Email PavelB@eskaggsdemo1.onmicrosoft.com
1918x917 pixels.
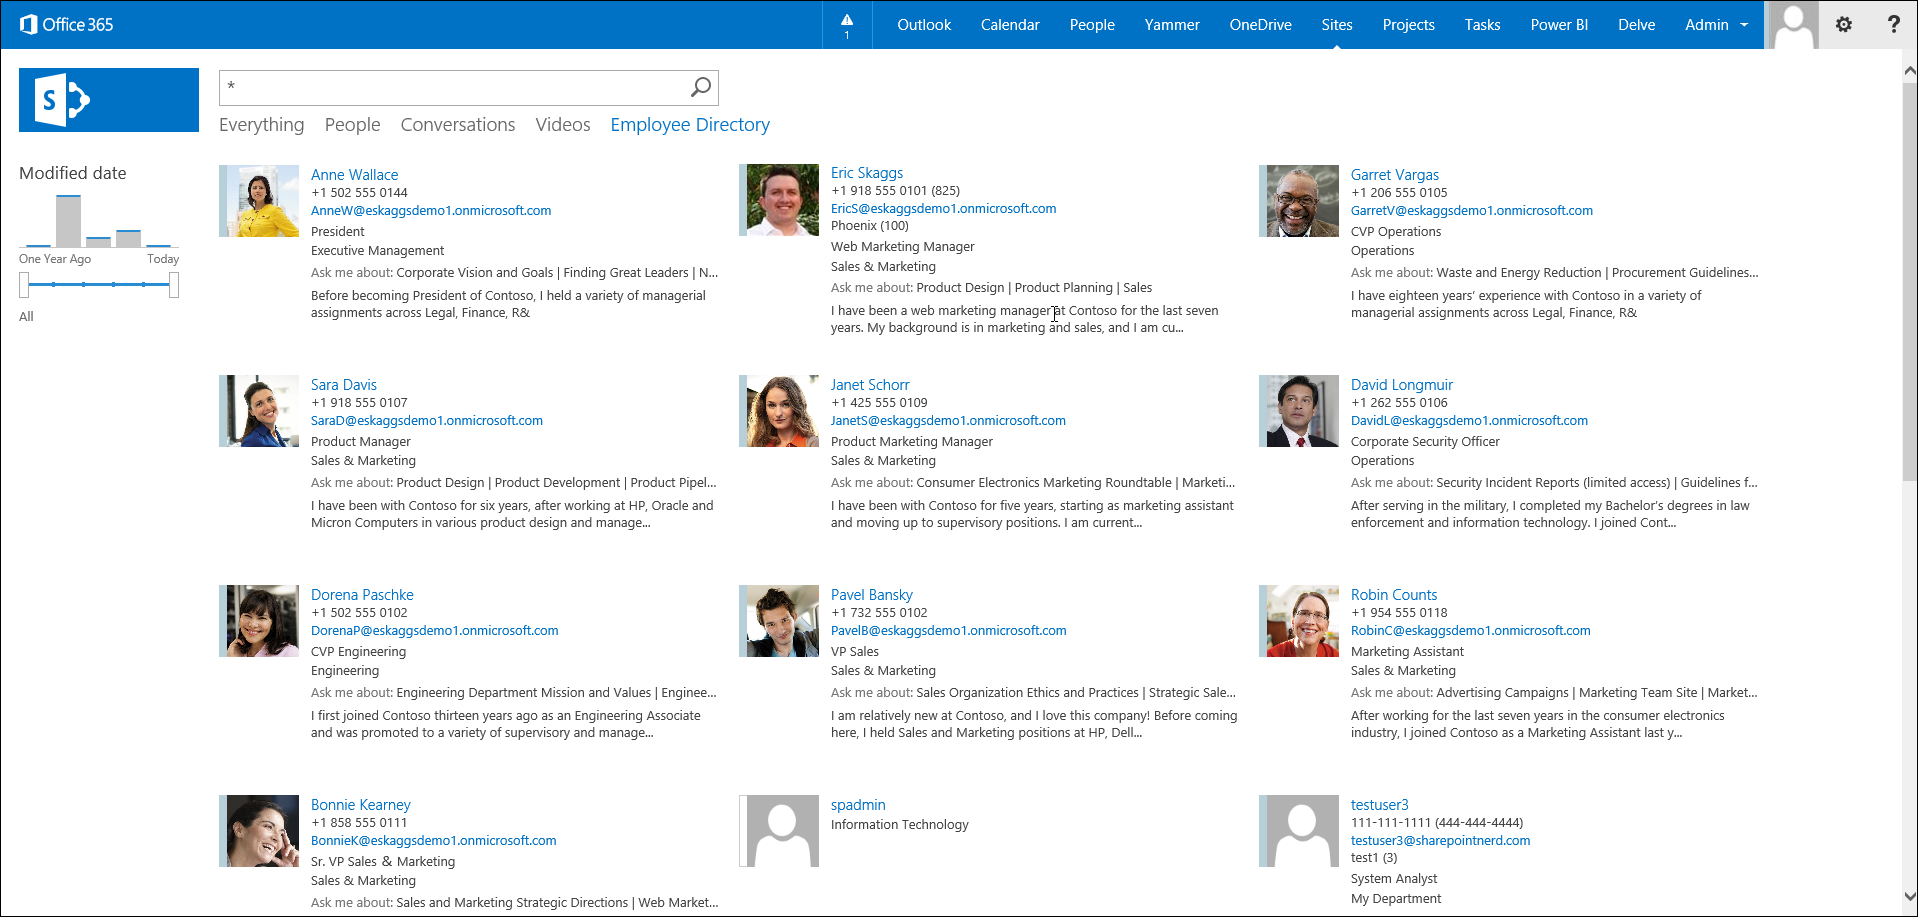[x=948, y=630]
